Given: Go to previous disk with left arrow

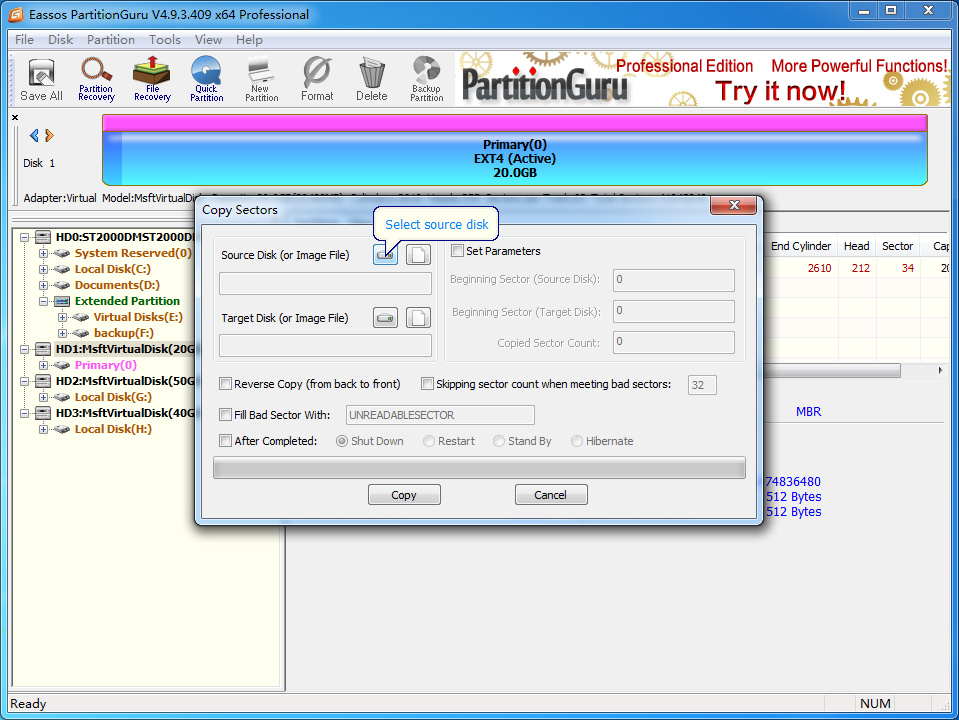Looking at the screenshot, I should [x=34, y=135].
